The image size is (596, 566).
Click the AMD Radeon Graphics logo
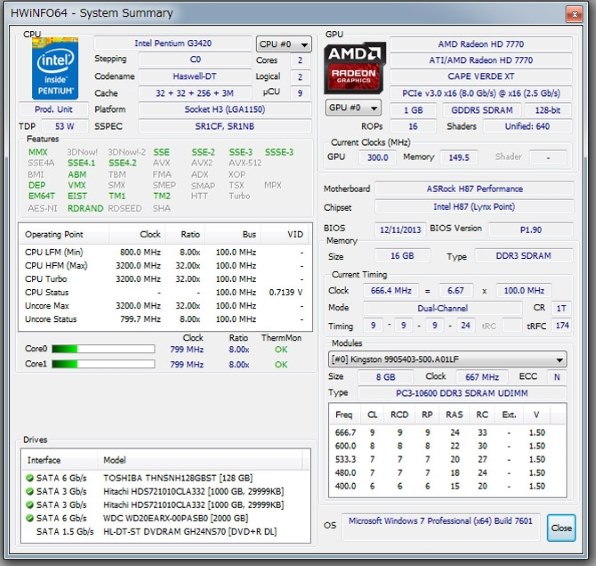355,68
